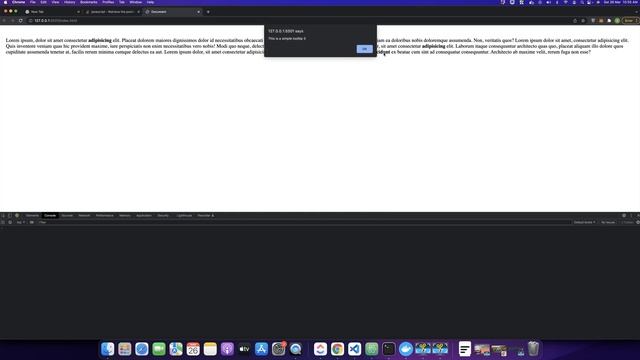Open DevTools Lighthouse tab
The width and height of the screenshot is (640, 360).
coord(184,216)
